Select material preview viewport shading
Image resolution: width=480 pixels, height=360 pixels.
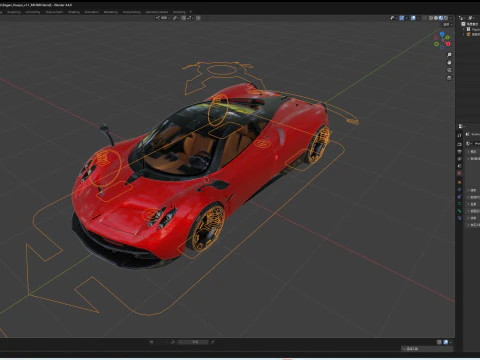(441, 18)
